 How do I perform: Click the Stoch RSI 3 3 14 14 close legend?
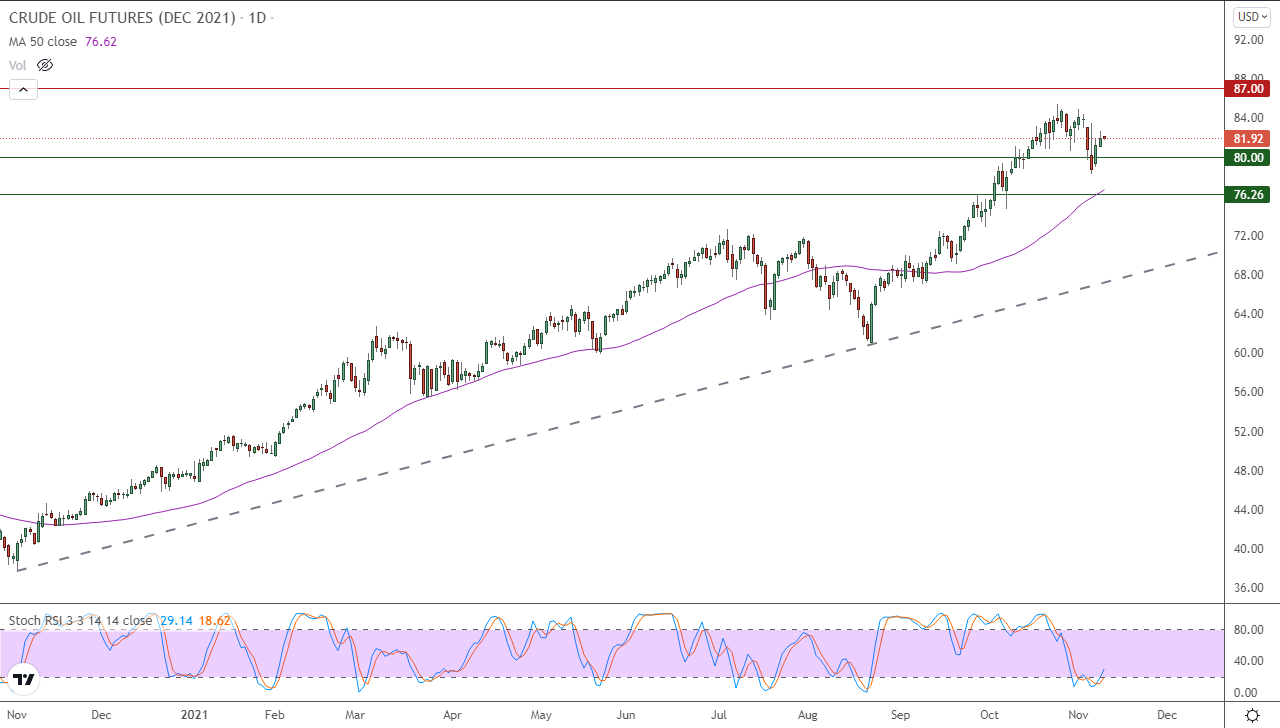coord(80,620)
